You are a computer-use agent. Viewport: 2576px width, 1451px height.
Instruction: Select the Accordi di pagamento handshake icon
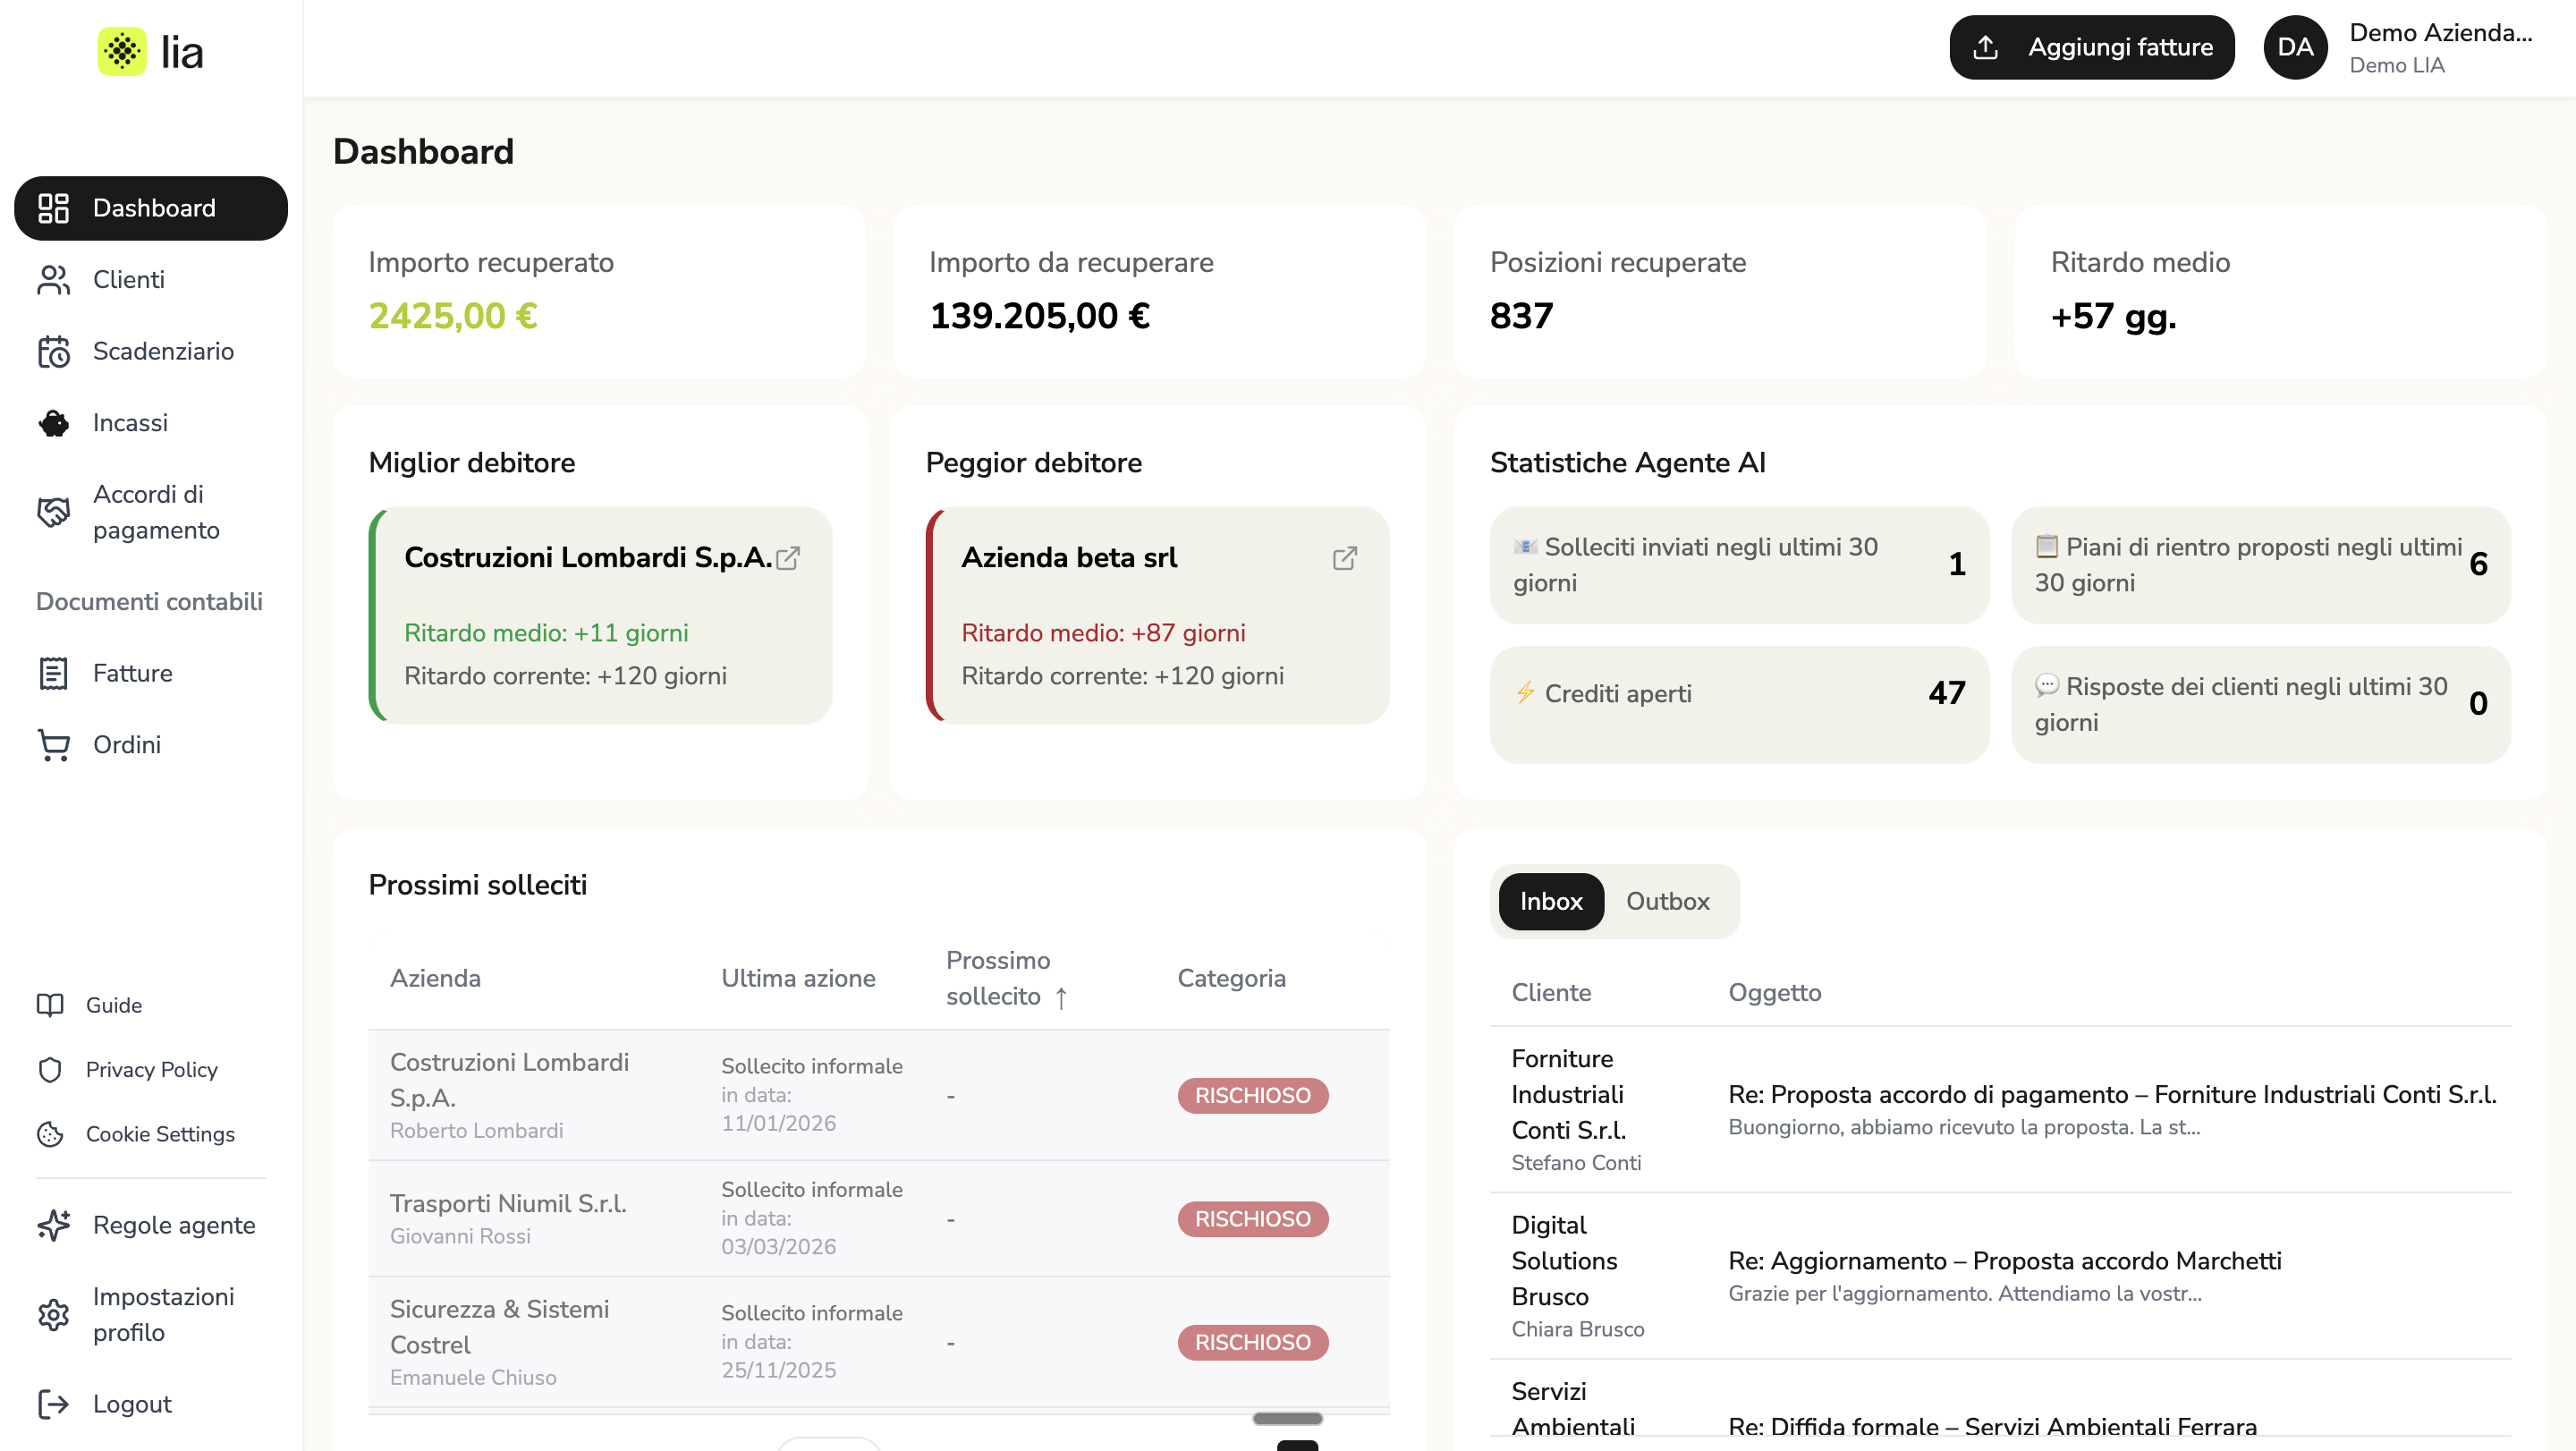pos(54,512)
